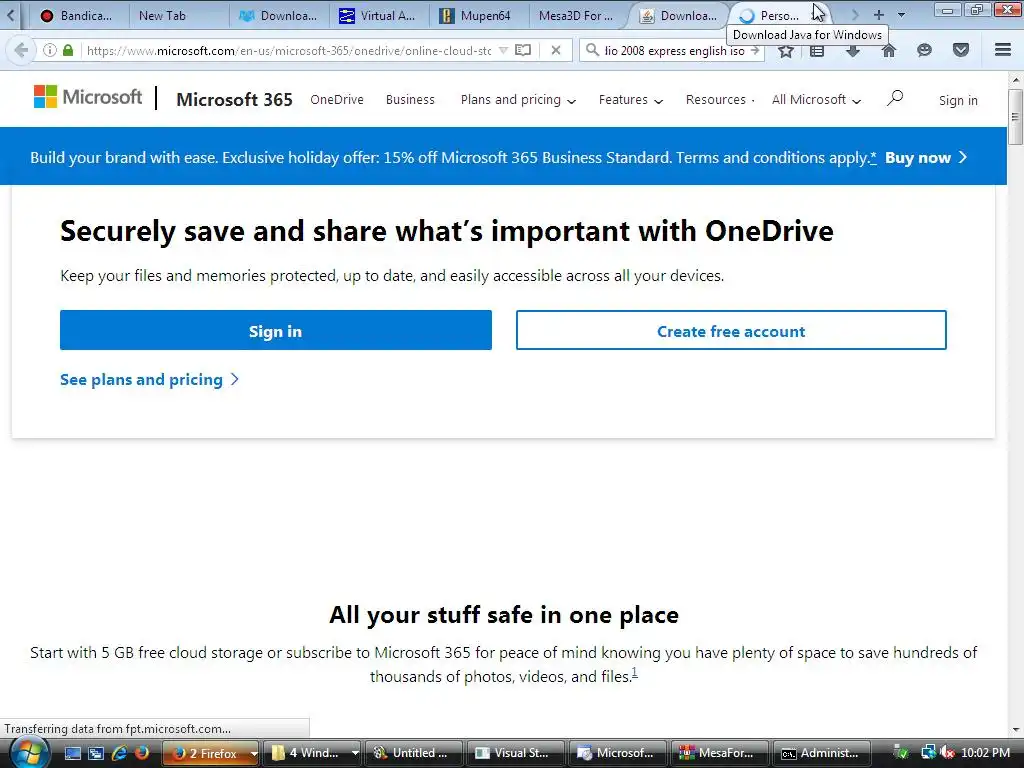Open a new tab with plus button
The height and width of the screenshot is (768, 1024).
[878, 14]
